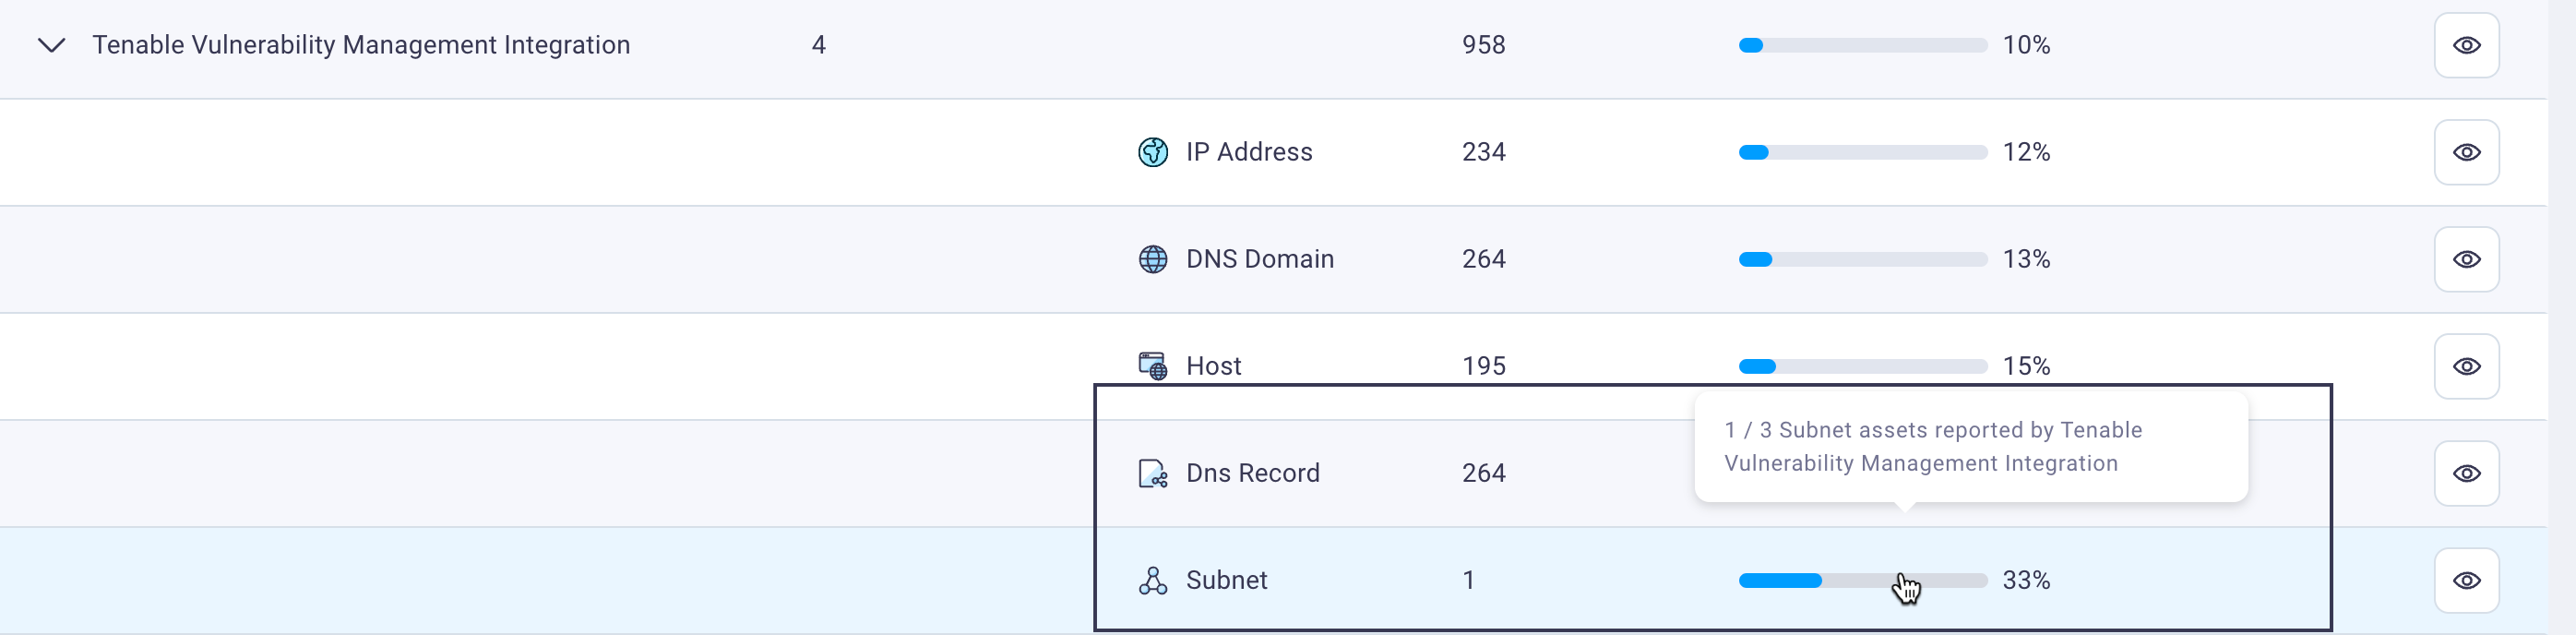Click the IP Address label
The width and height of the screenshot is (2576, 635).
pyautogui.click(x=1249, y=152)
